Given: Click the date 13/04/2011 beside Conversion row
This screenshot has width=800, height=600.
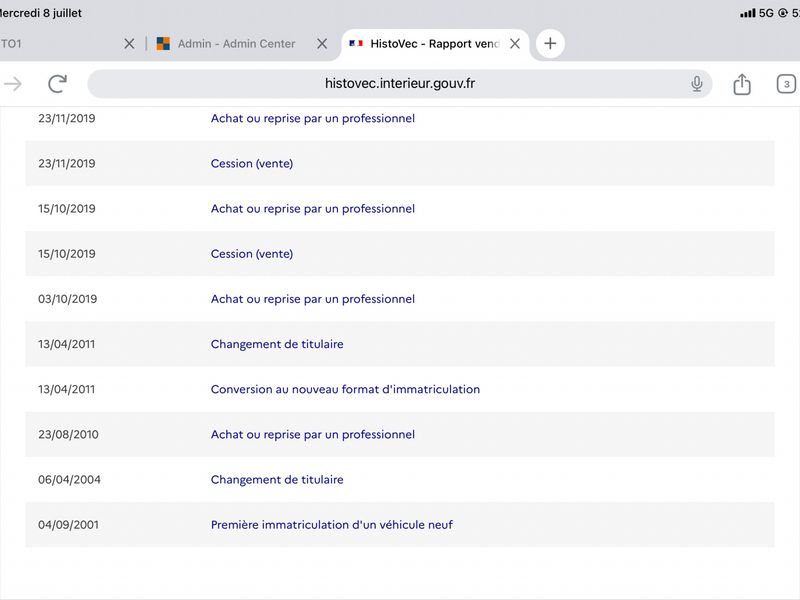Looking at the screenshot, I should [66, 389].
